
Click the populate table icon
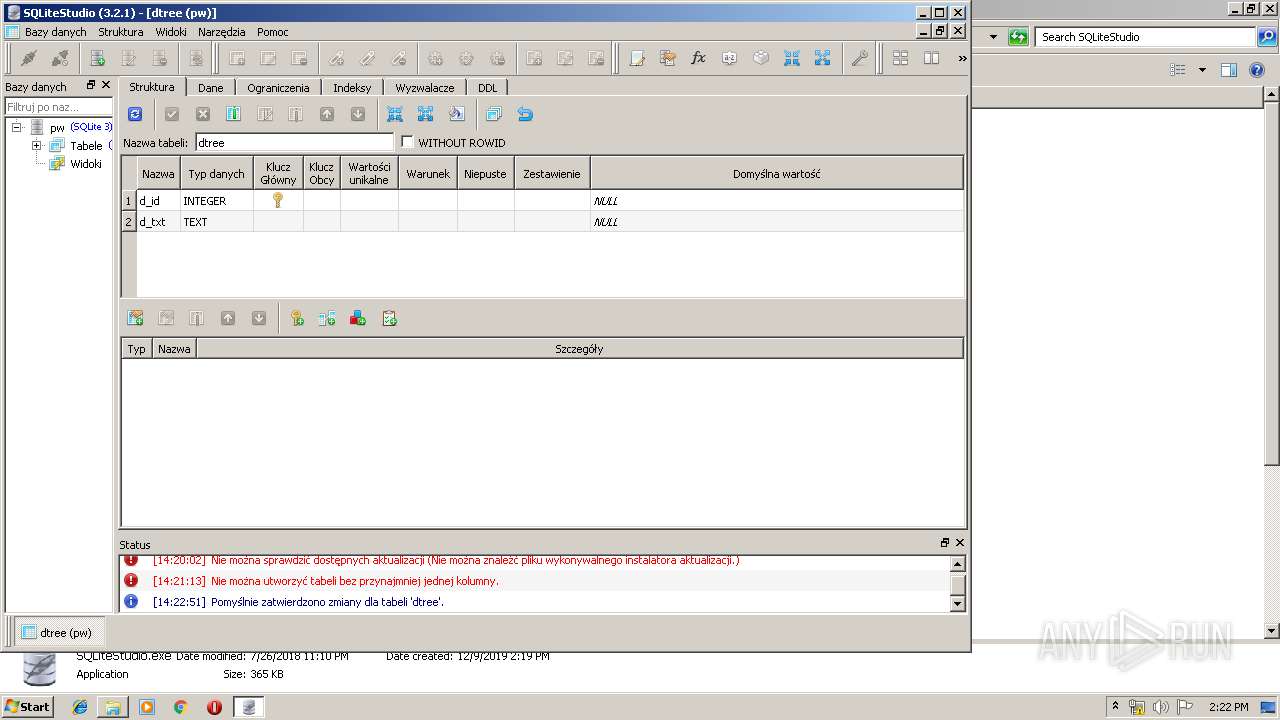click(456, 114)
